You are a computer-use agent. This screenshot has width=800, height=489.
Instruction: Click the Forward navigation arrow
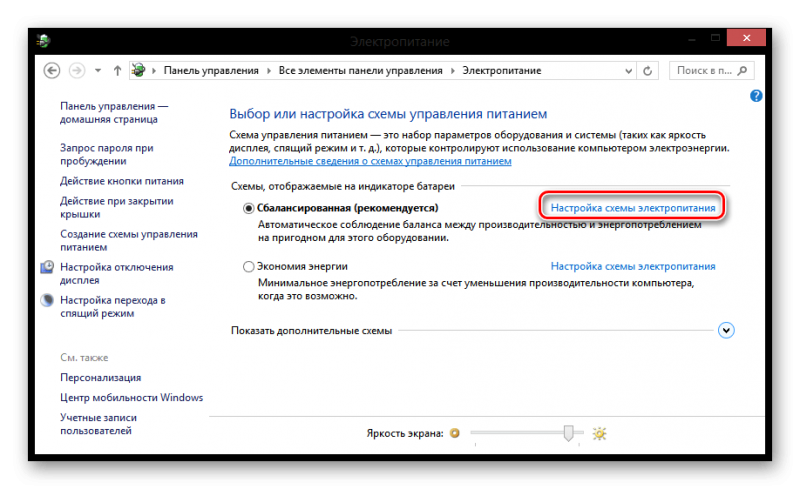(x=77, y=71)
